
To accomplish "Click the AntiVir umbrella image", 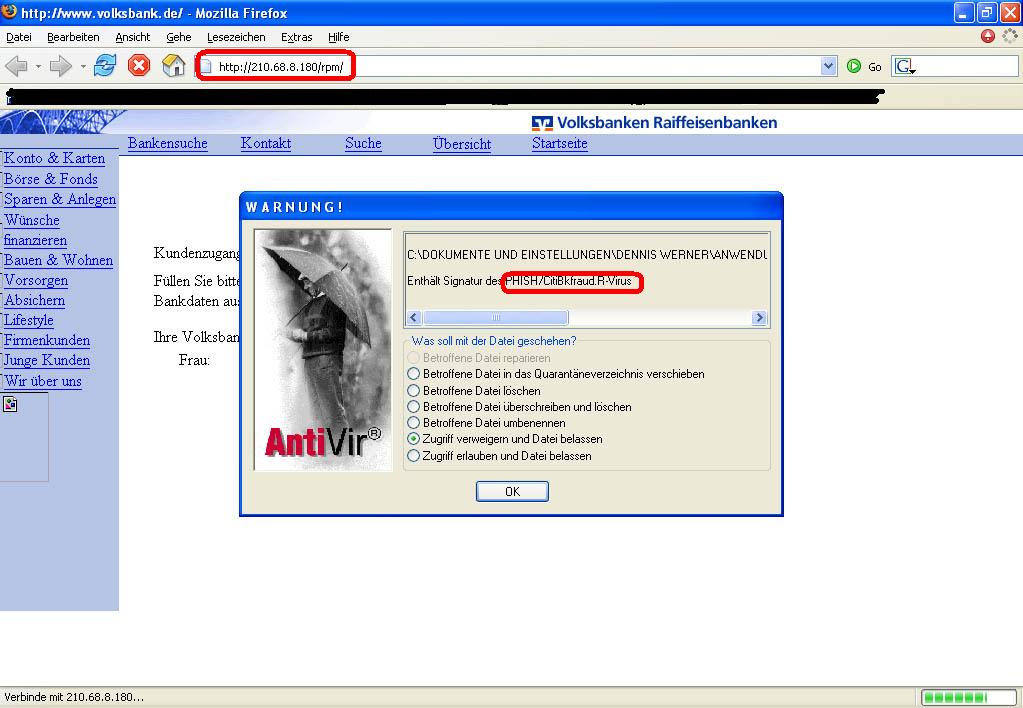I will pos(323,350).
